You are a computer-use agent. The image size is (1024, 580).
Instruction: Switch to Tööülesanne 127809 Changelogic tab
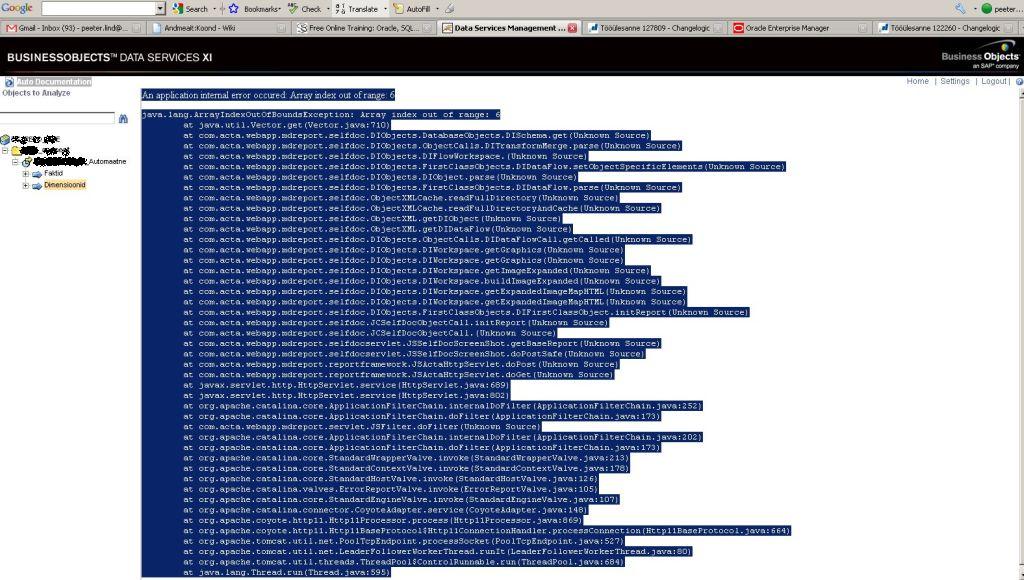tap(654, 28)
